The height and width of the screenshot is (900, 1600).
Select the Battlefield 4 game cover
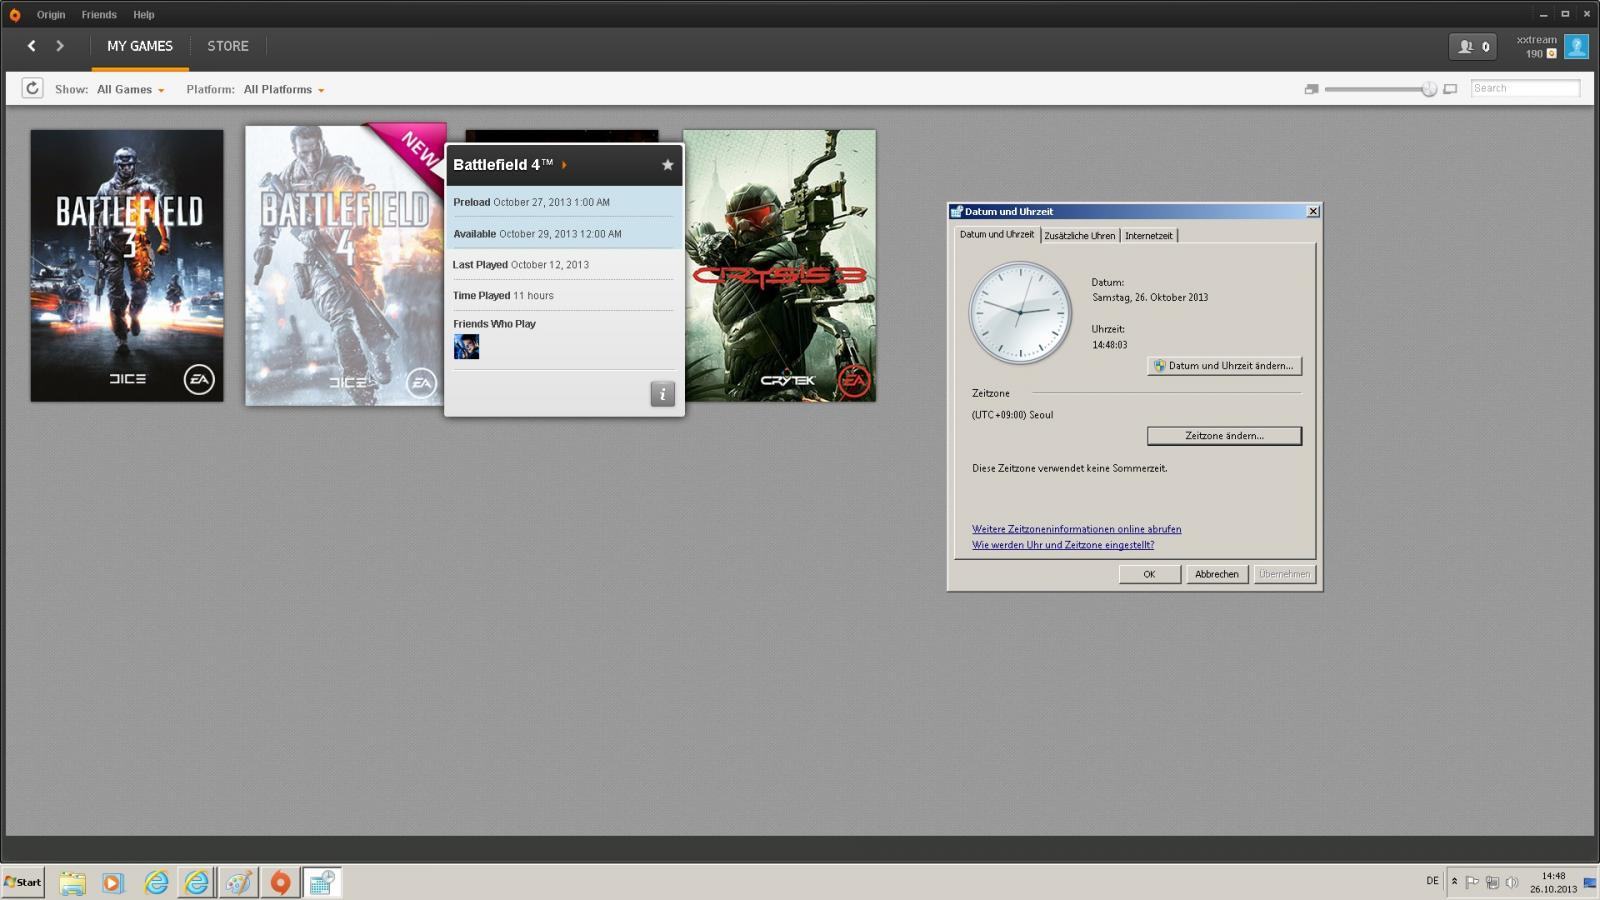point(345,265)
